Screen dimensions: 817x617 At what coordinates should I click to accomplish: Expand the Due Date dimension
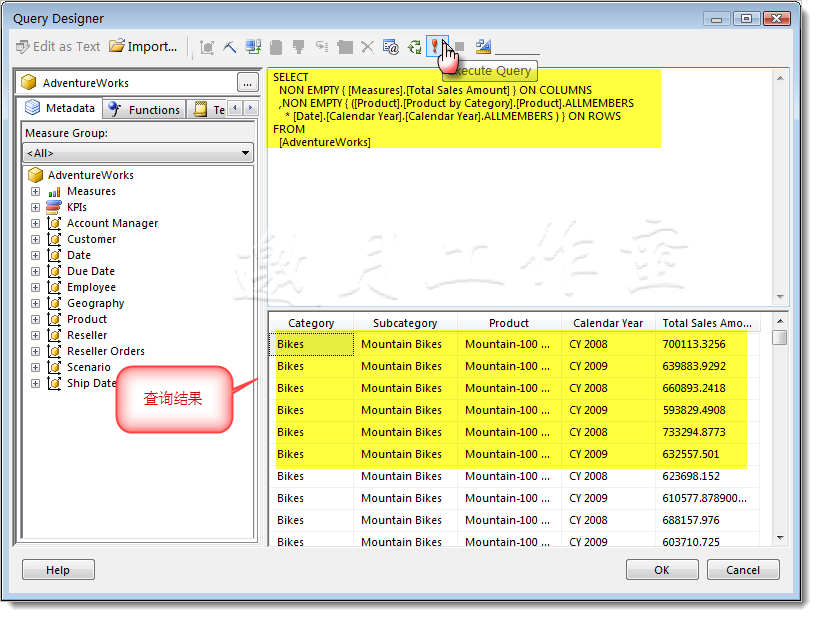click(x=35, y=272)
